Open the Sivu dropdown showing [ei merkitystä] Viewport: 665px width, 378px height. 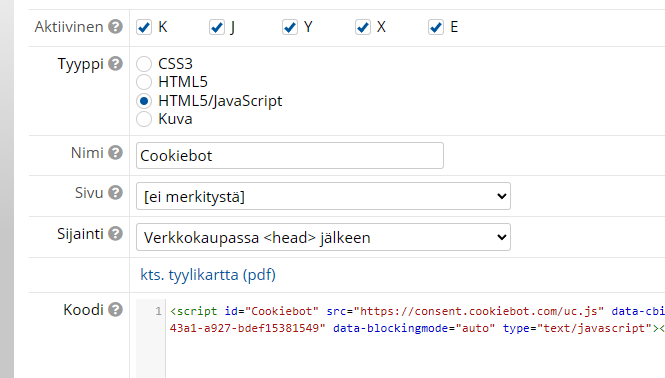coord(323,196)
